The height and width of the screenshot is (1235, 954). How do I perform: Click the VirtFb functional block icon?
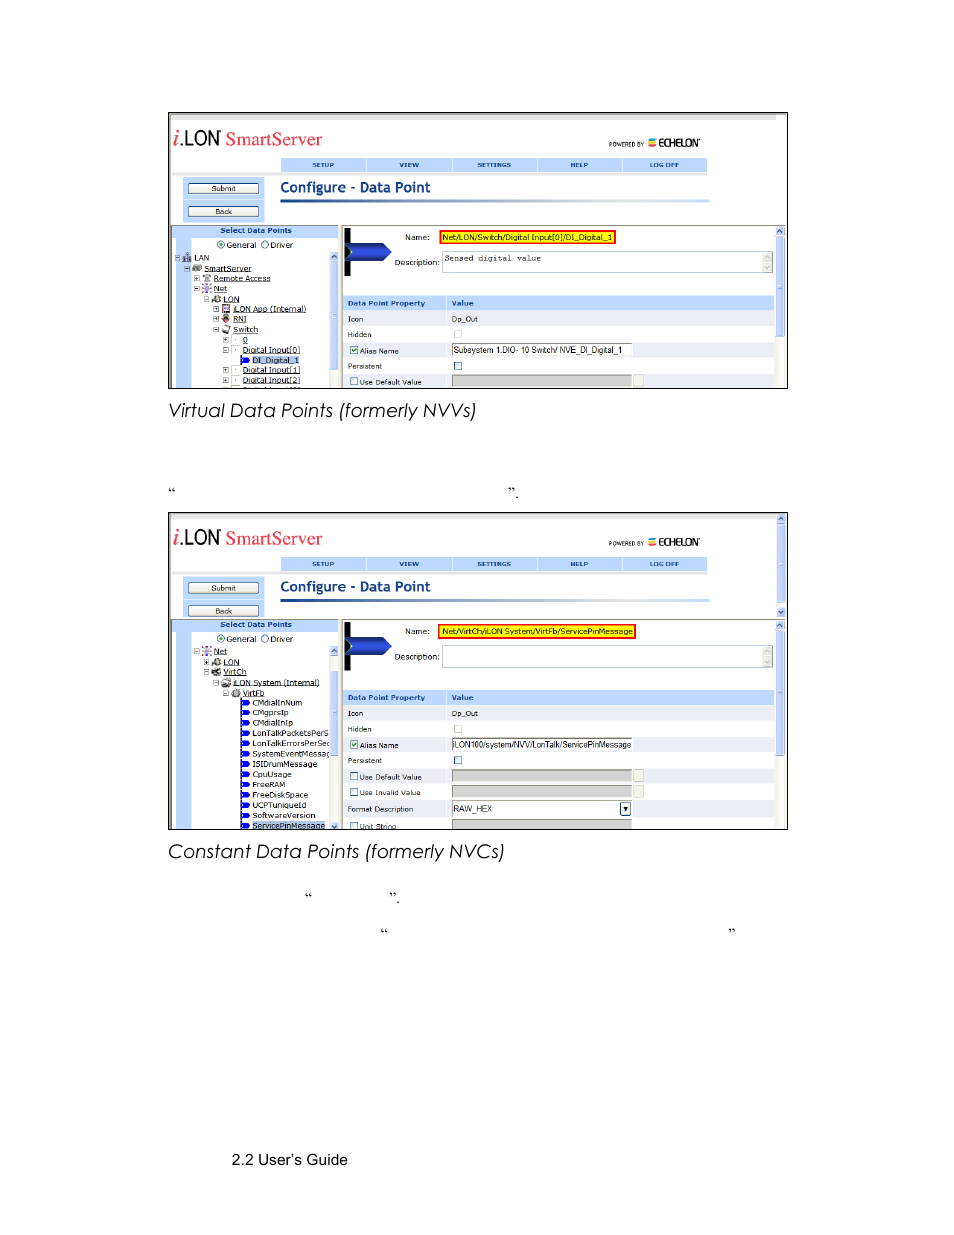[x=236, y=693]
